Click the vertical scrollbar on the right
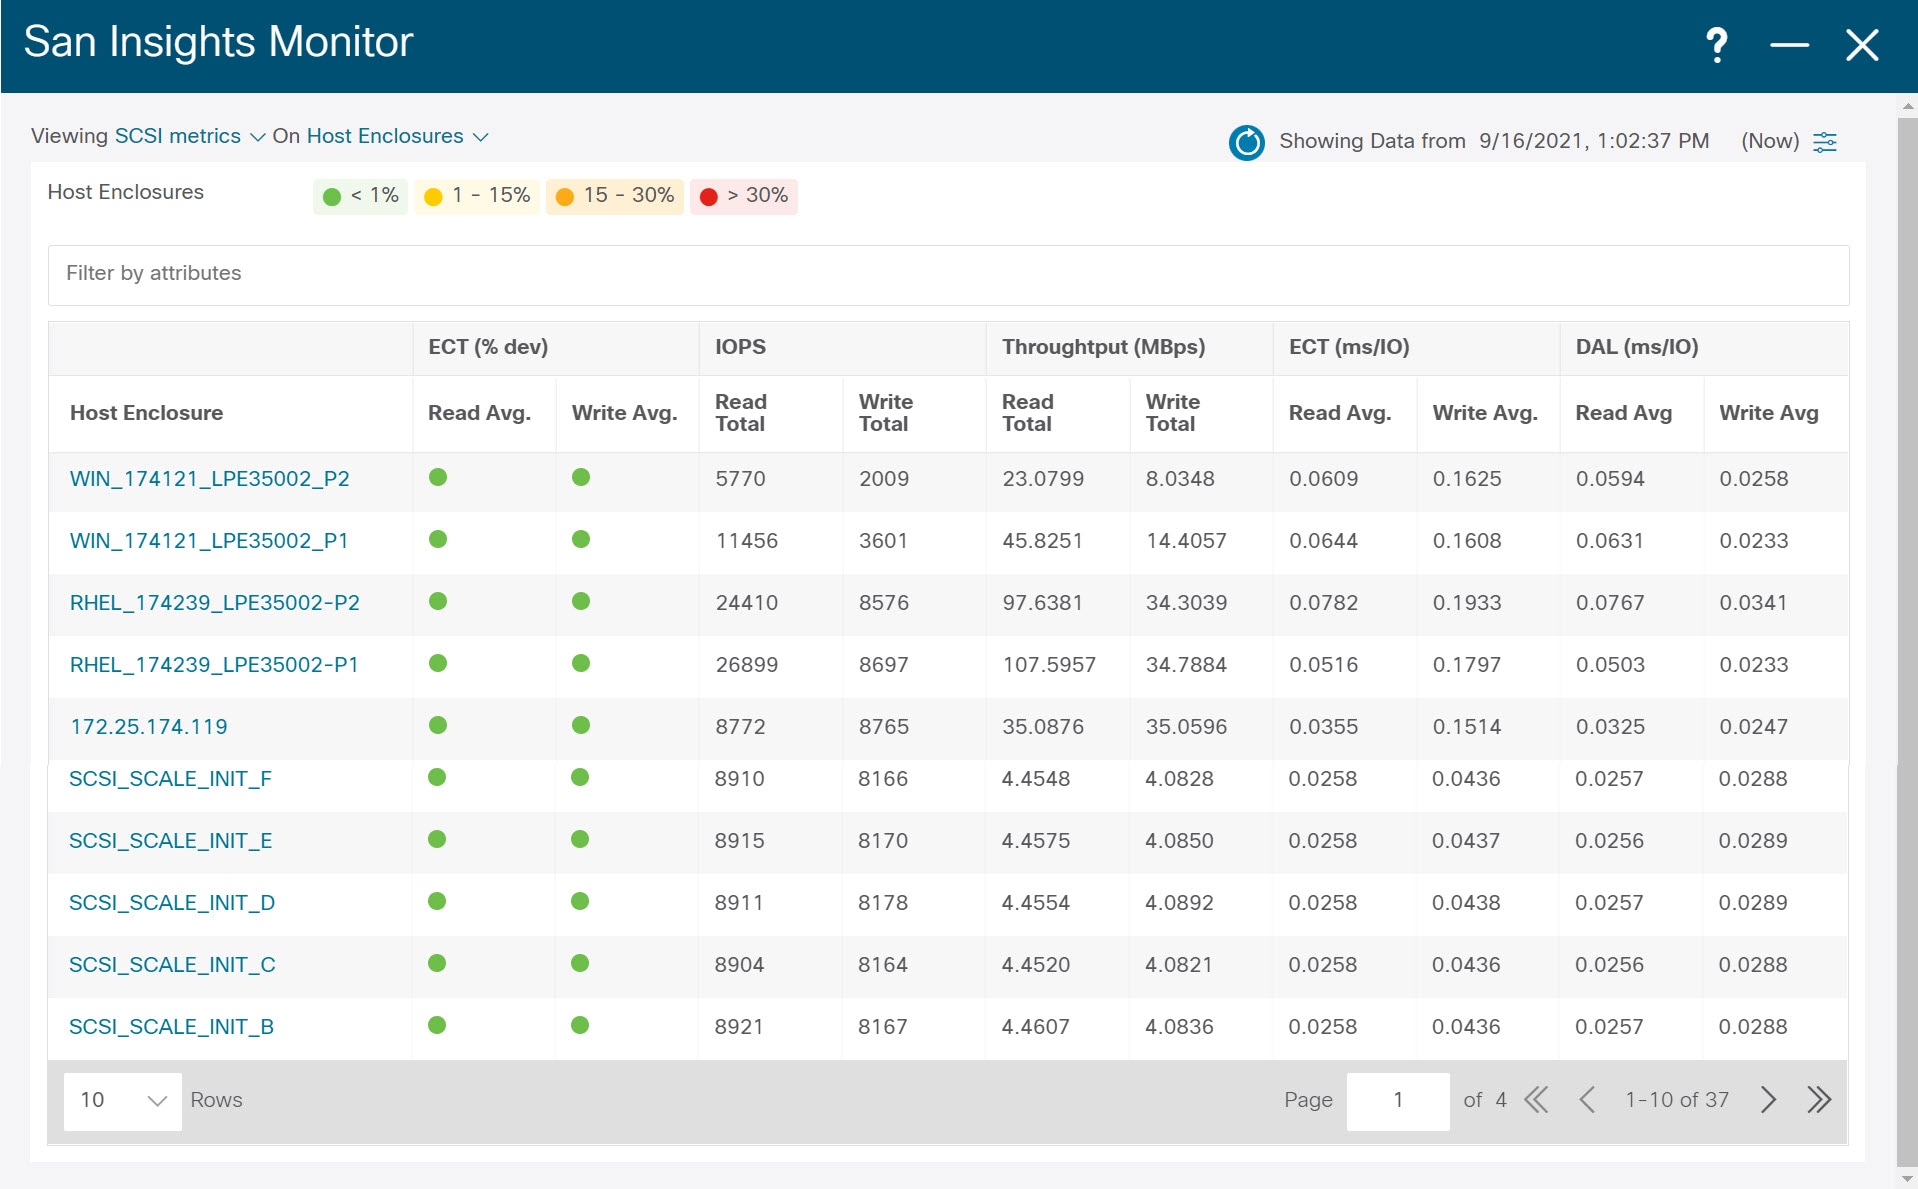This screenshot has height=1189, width=1918. (1907, 640)
